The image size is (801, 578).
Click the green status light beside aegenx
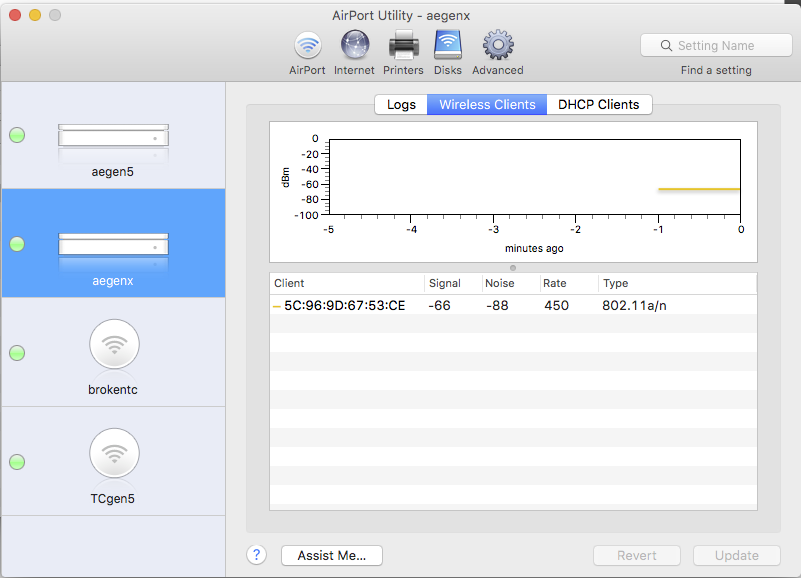[x=17, y=244]
